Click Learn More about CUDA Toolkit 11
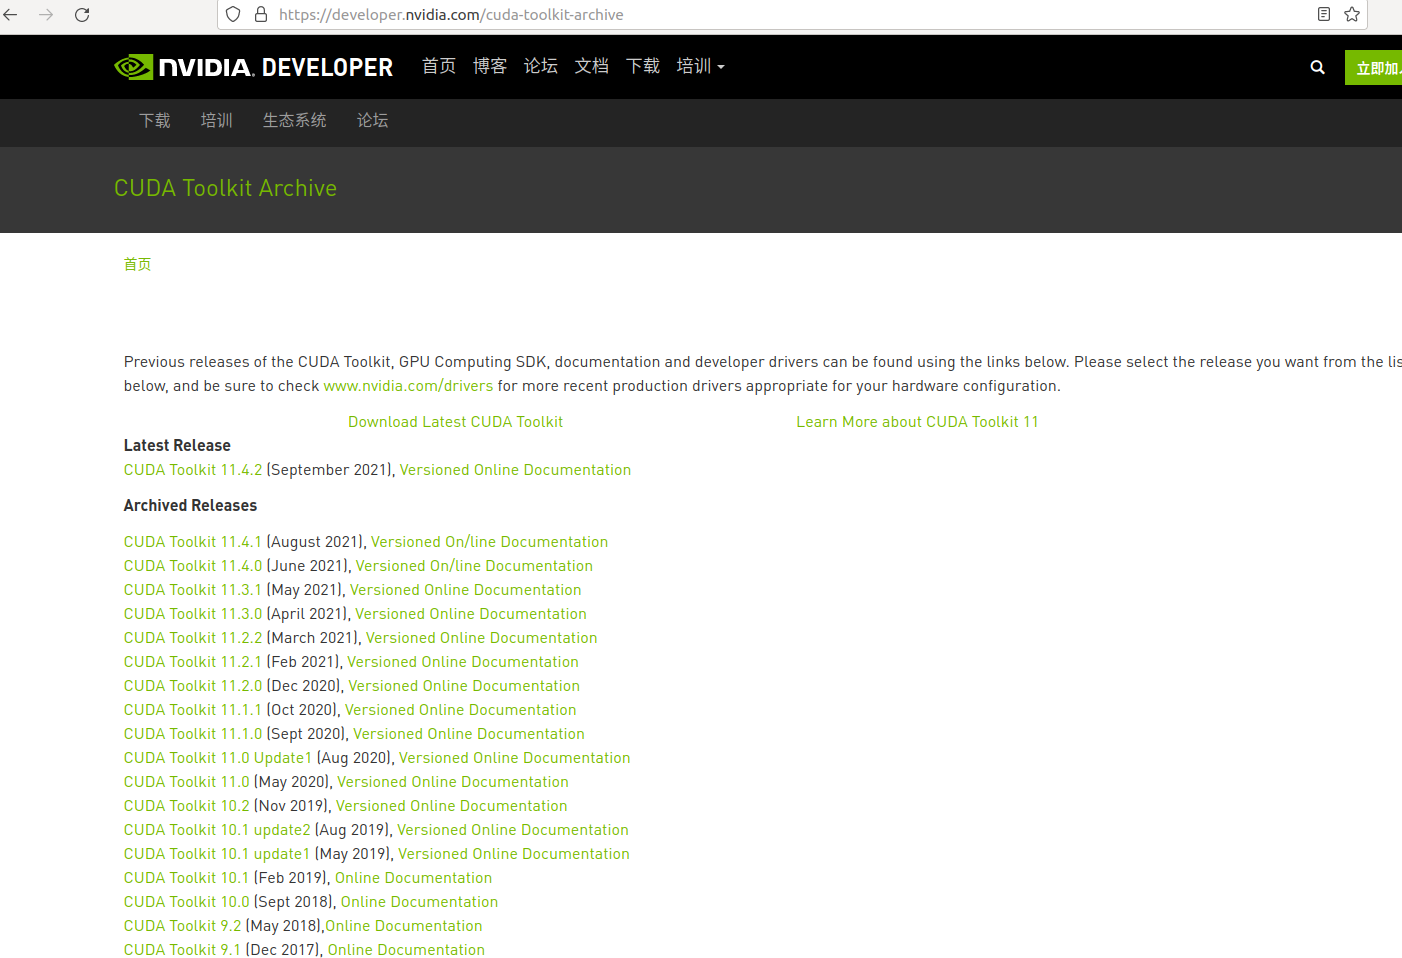The height and width of the screenshot is (958, 1402). tap(917, 422)
